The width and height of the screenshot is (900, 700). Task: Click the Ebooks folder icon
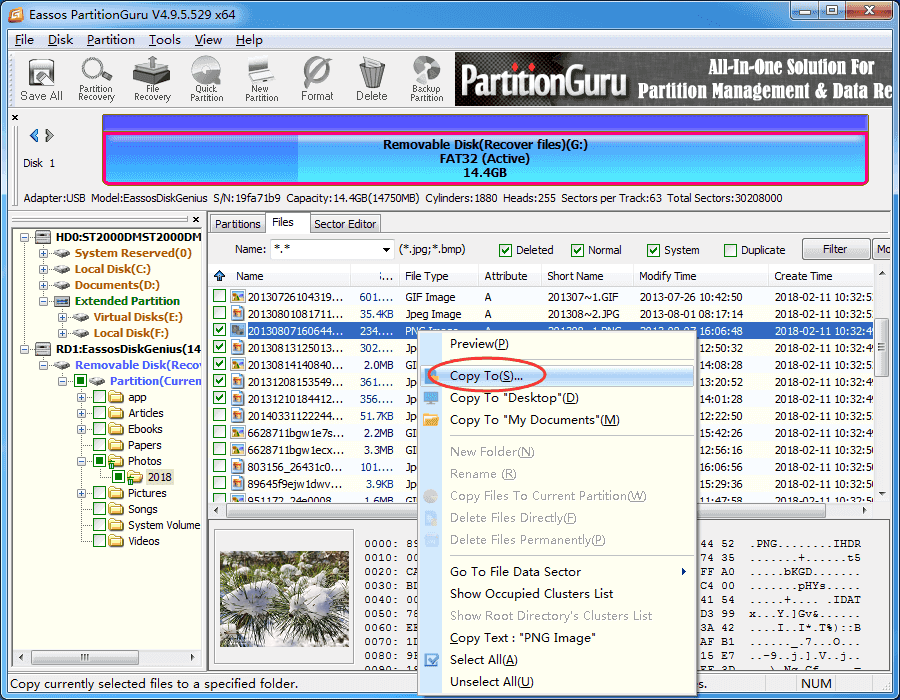[x=116, y=429]
